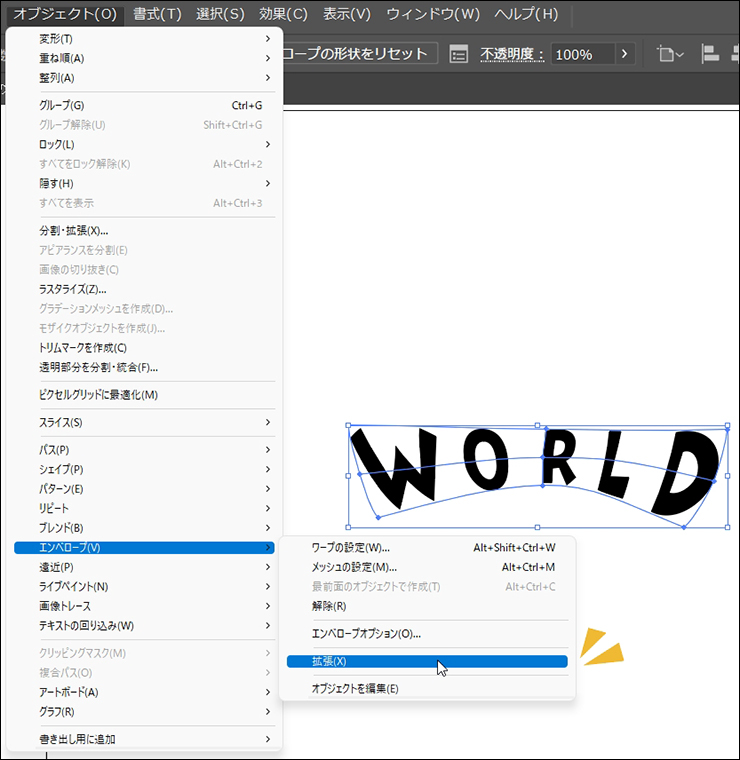Click the envelope options icon in control bar
The image size is (740, 760).
tap(459, 54)
